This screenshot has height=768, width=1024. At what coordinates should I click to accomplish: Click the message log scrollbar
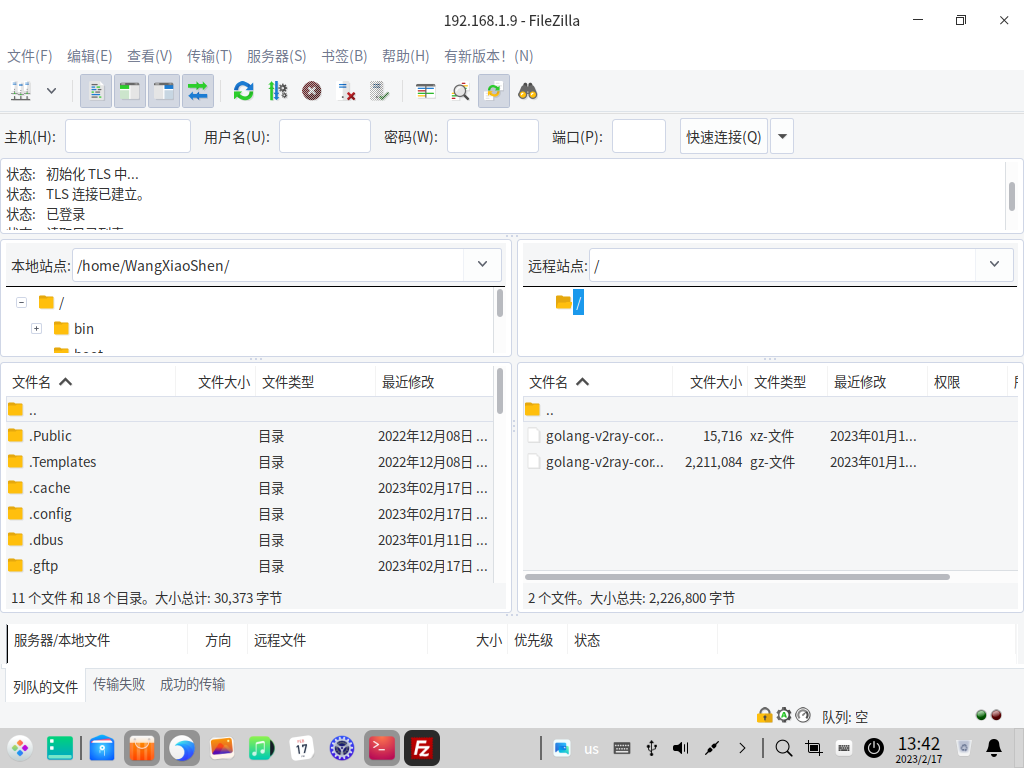(x=1012, y=195)
